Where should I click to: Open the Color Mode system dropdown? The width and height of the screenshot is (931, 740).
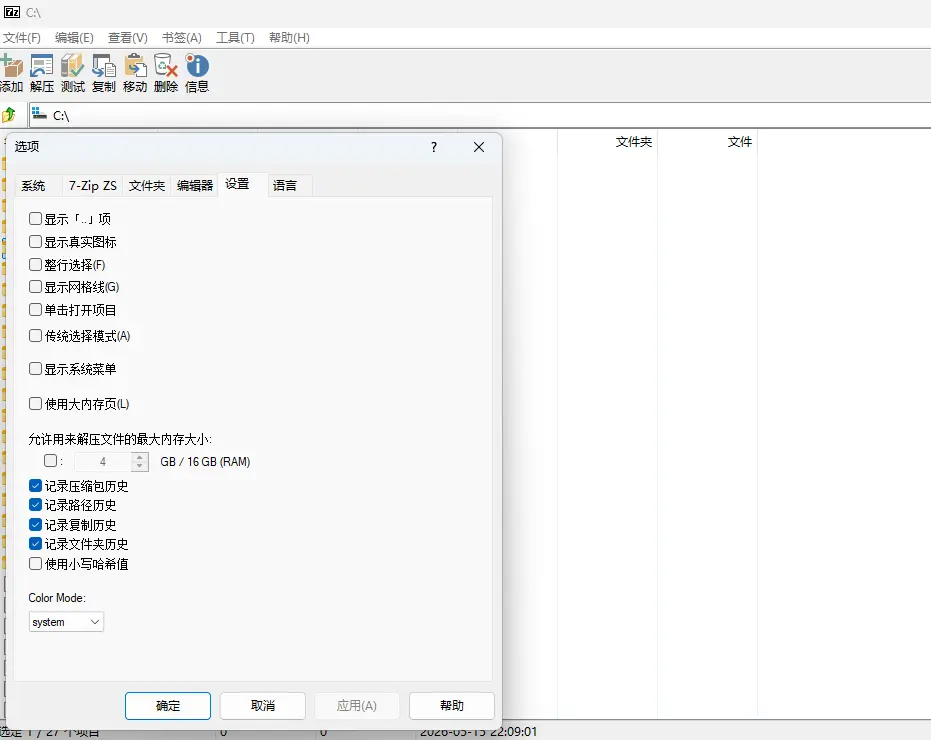pos(66,622)
